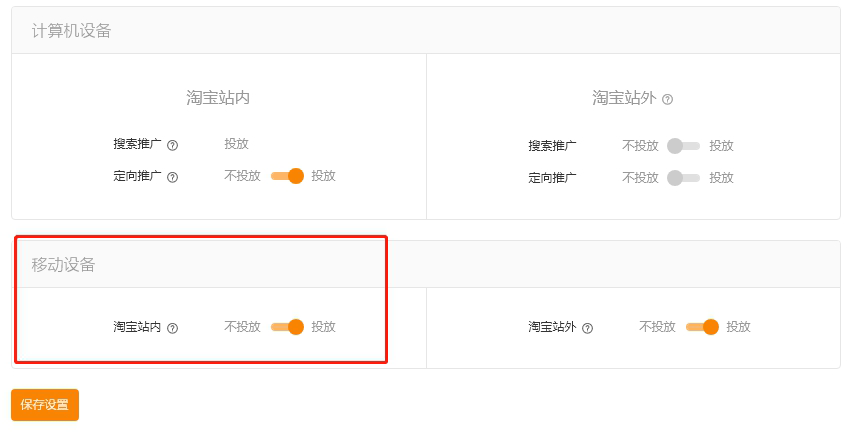Click help icon beside 移动设备 淘宝站外
Screen dimensions: 847x432
pyautogui.click(x=588, y=328)
